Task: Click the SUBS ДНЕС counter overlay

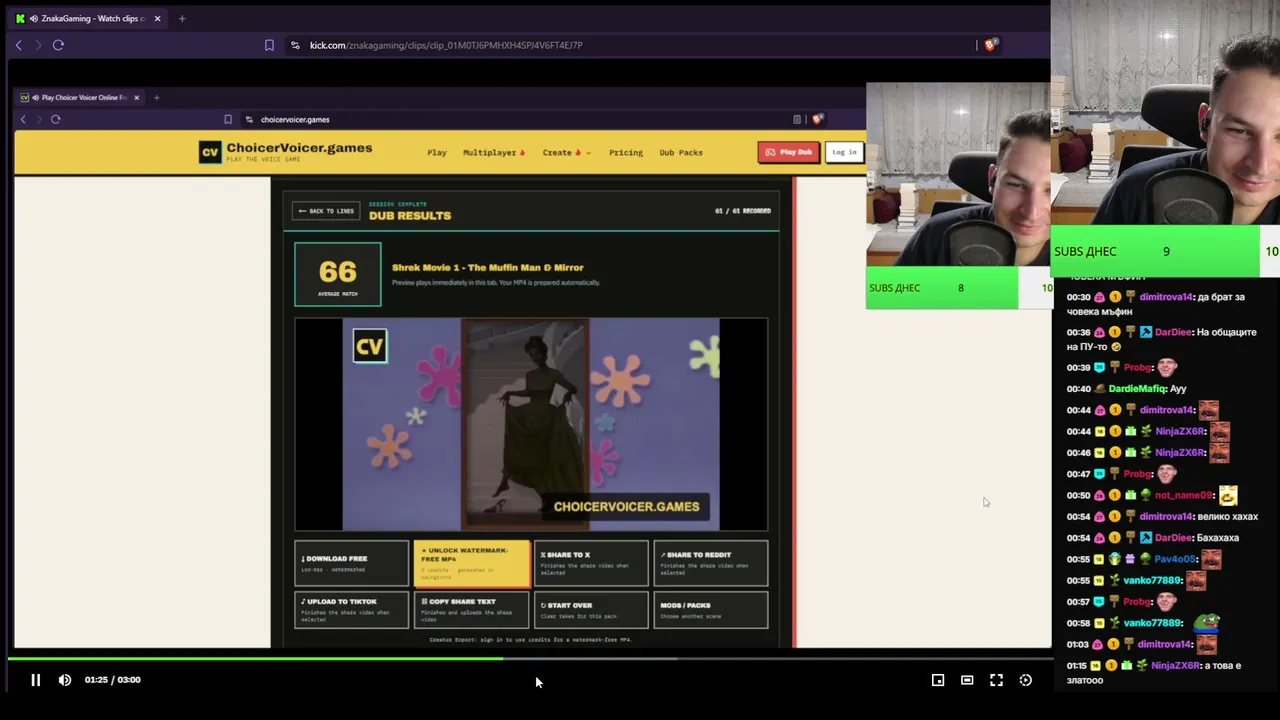Action: click(x=1165, y=251)
